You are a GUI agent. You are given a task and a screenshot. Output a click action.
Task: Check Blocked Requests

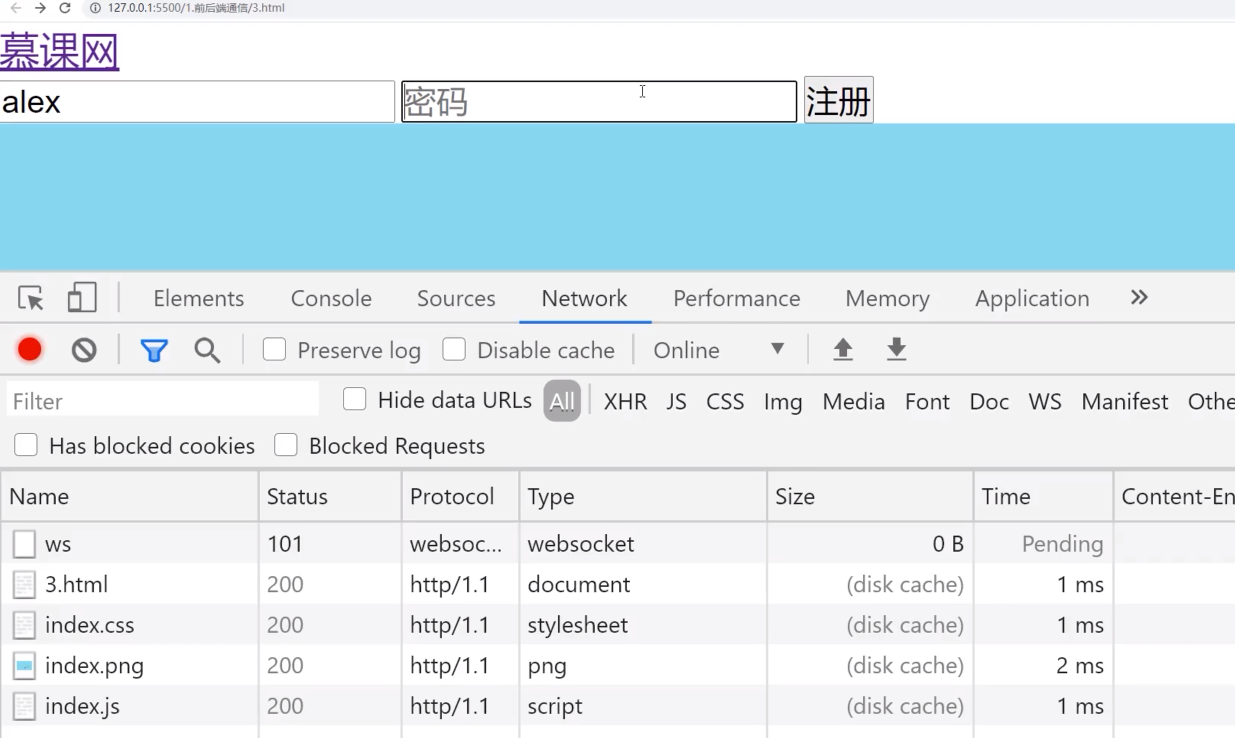[x=286, y=445]
